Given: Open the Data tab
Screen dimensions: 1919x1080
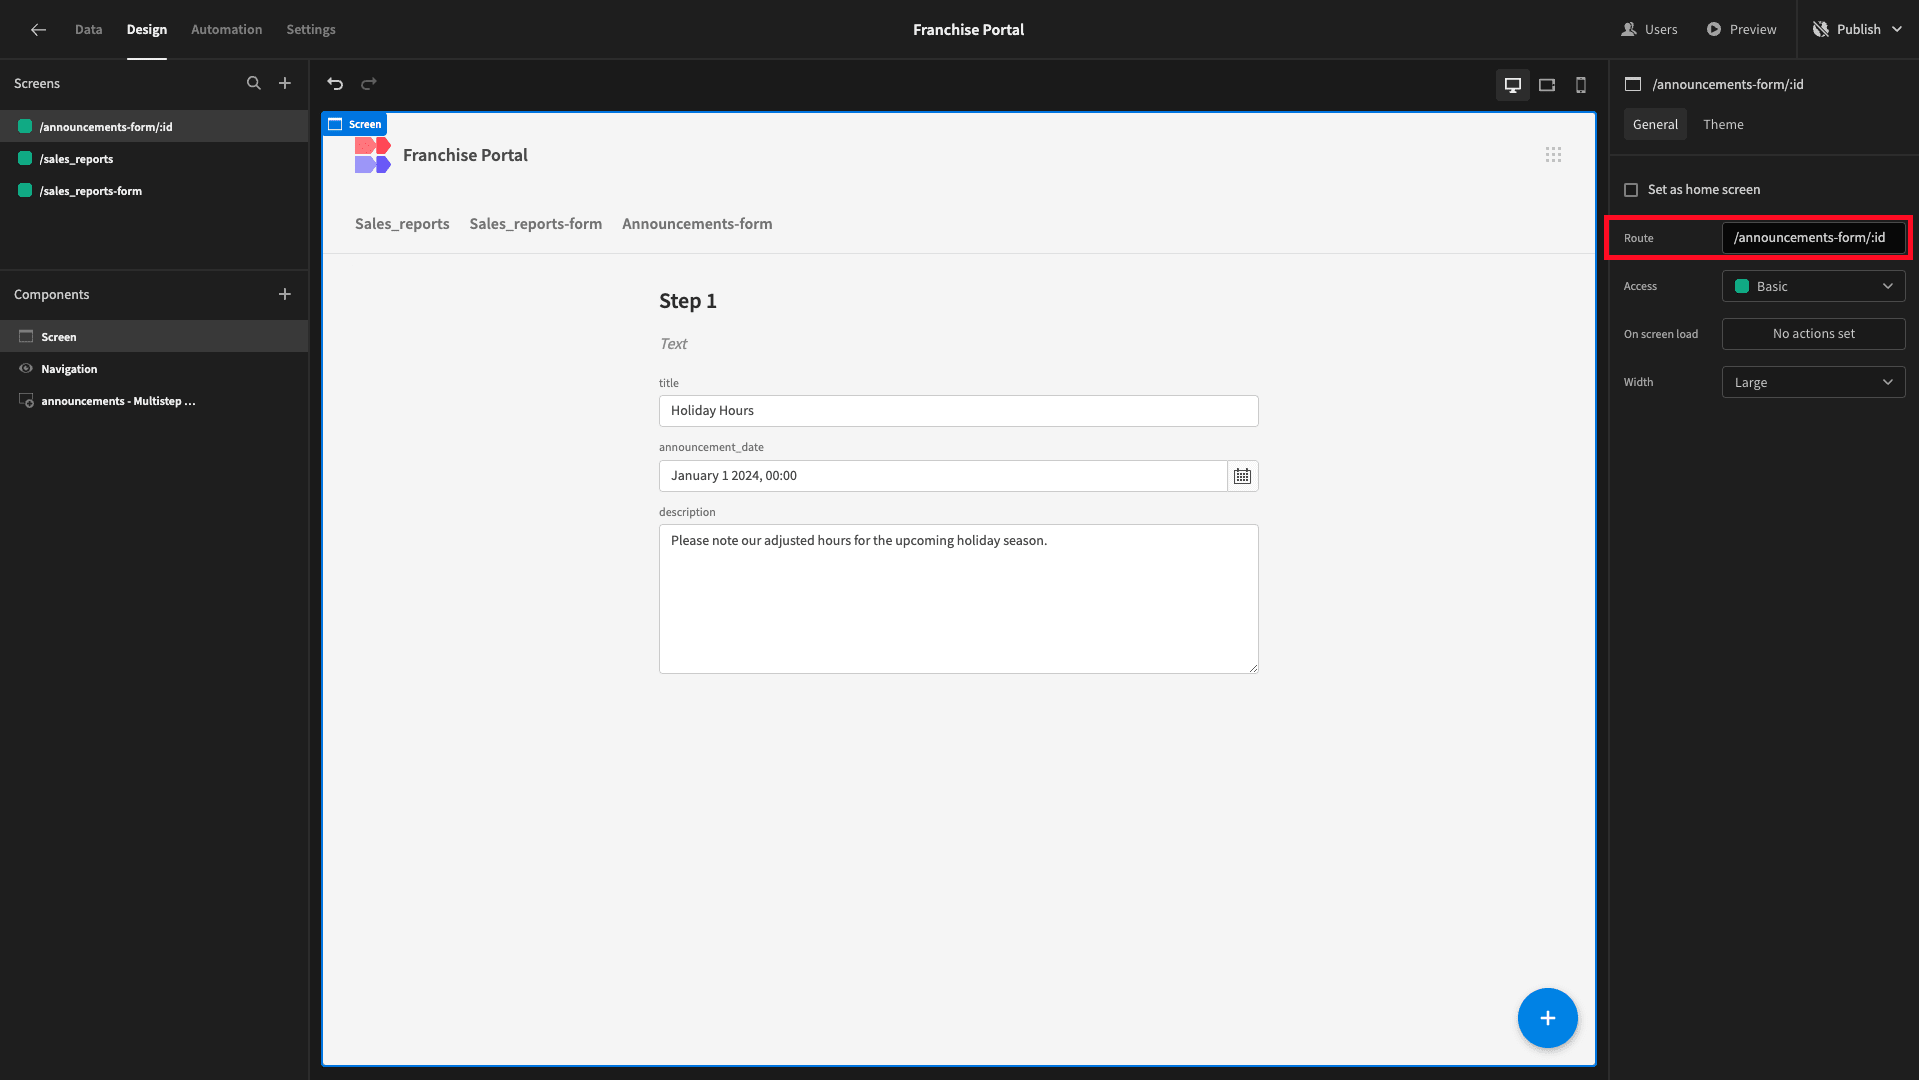Looking at the screenshot, I should coord(89,30).
